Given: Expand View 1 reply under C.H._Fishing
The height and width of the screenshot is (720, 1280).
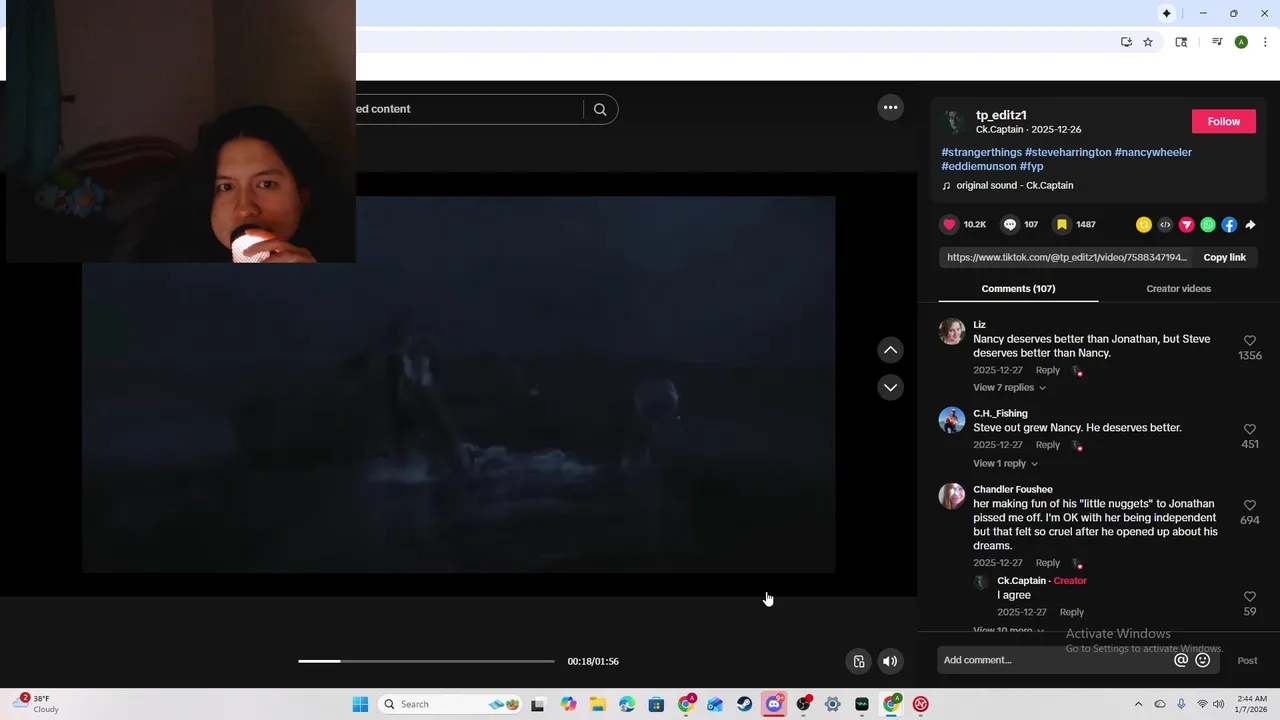Looking at the screenshot, I should [x=1005, y=463].
